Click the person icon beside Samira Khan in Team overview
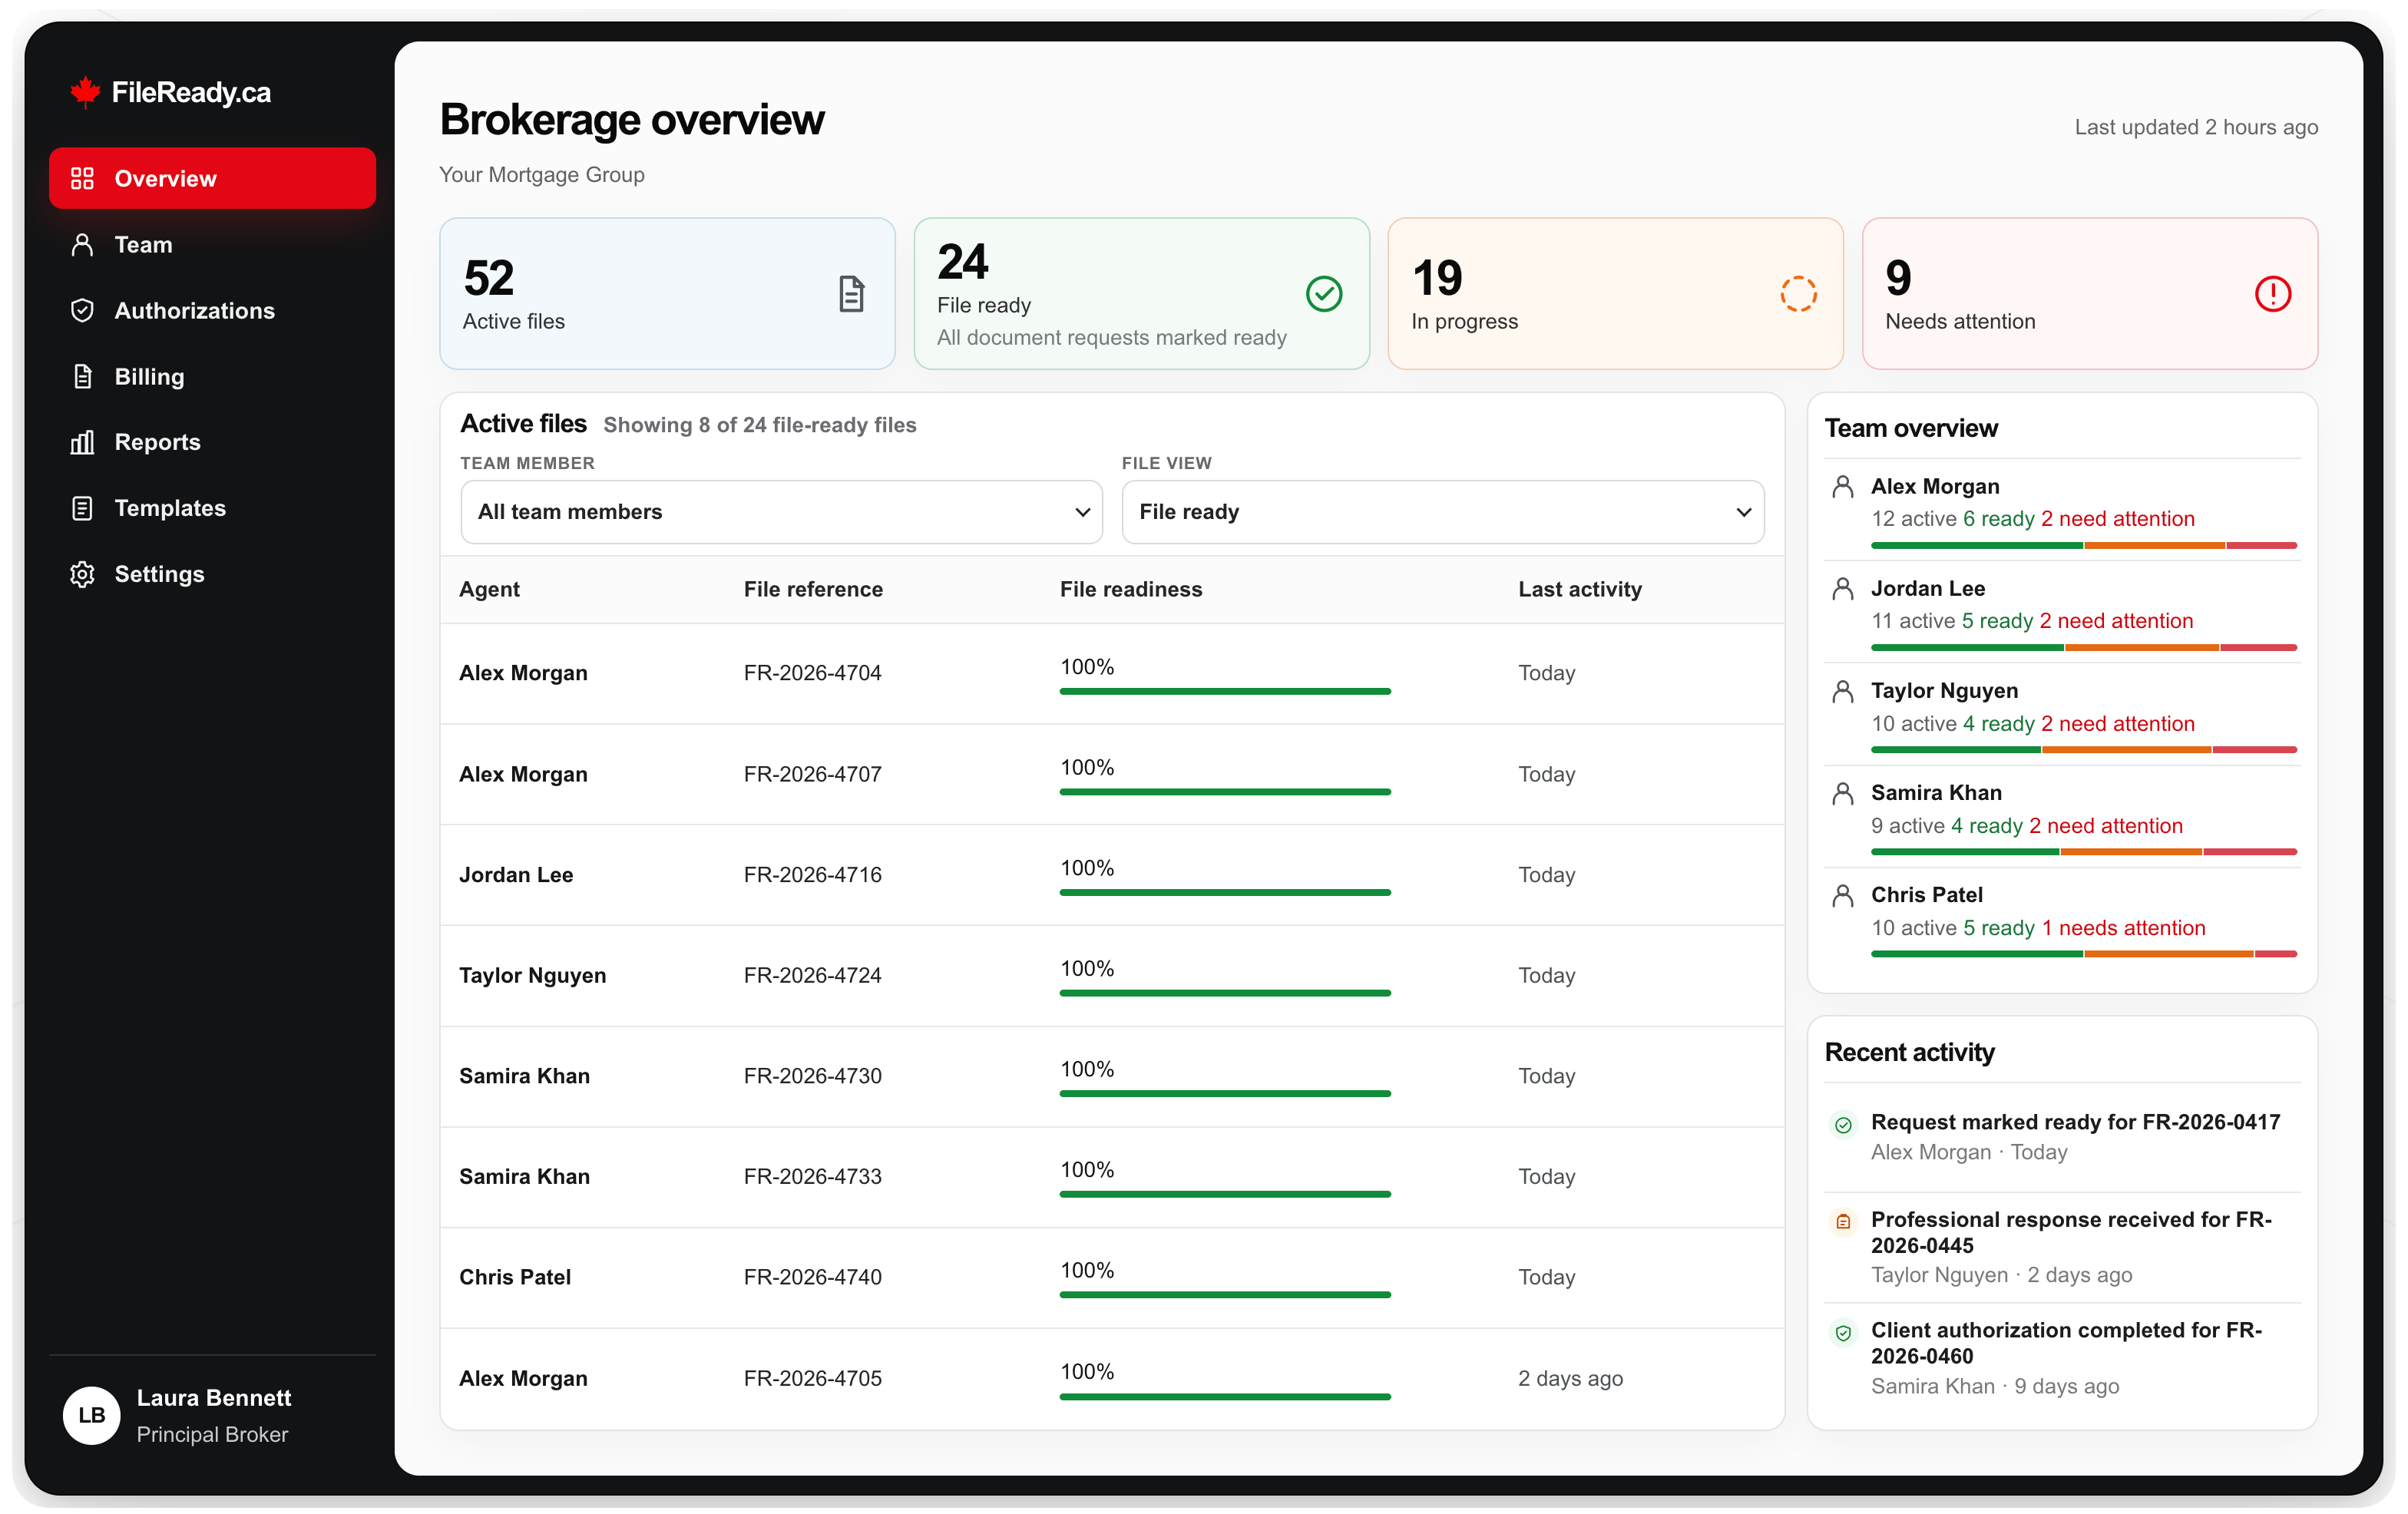Screen dimensions: 2408x1514 (x=1843, y=793)
